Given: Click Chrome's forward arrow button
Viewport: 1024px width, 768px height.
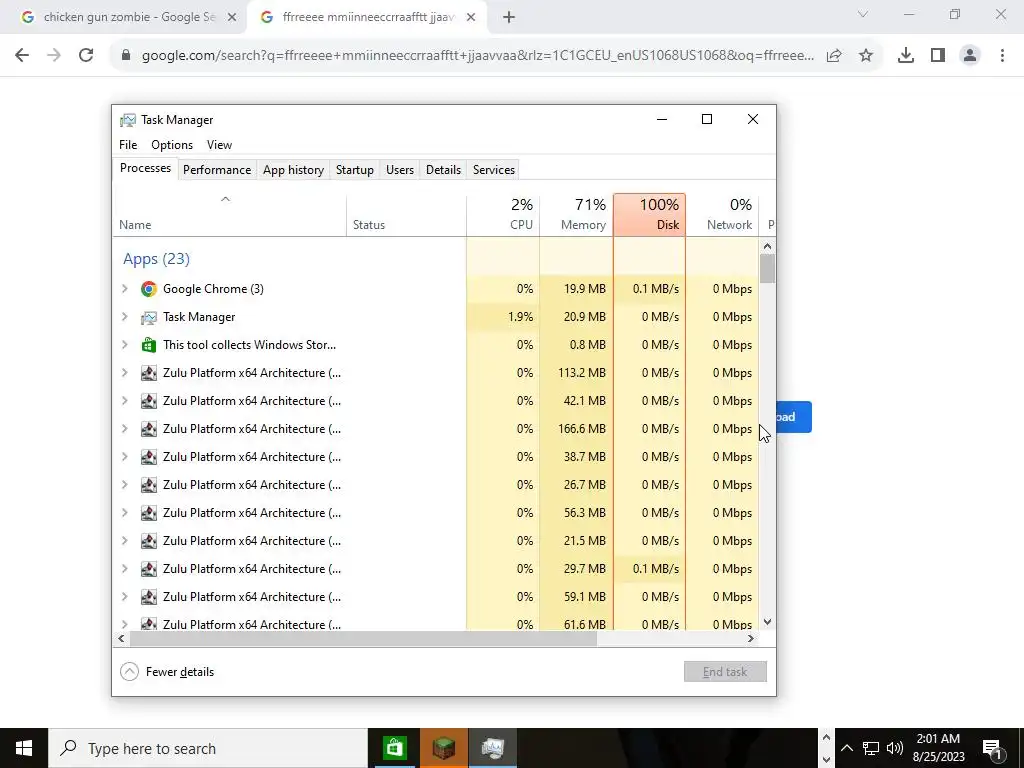Looking at the screenshot, I should [x=54, y=56].
